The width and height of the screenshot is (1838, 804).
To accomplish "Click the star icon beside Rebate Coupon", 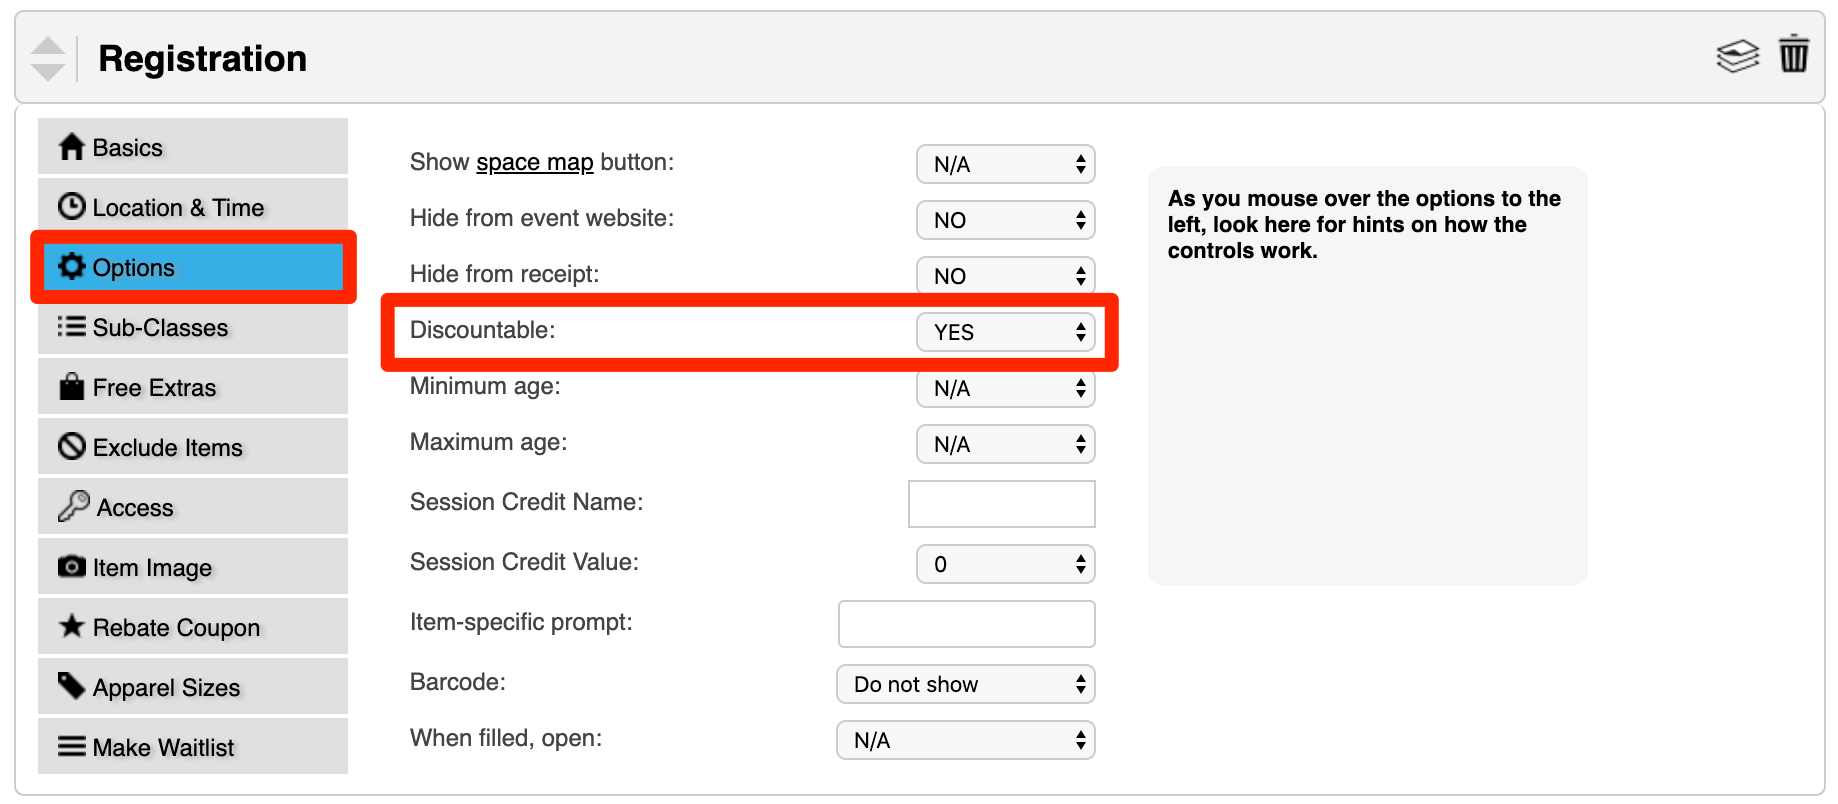I will [x=71, y=626].
